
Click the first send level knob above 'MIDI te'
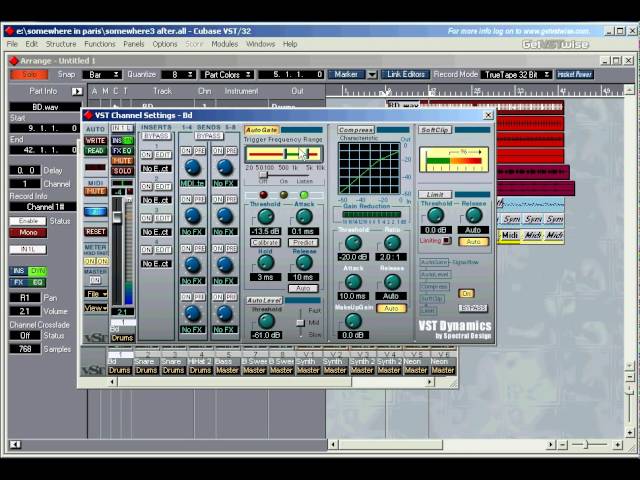click(192, 167)
